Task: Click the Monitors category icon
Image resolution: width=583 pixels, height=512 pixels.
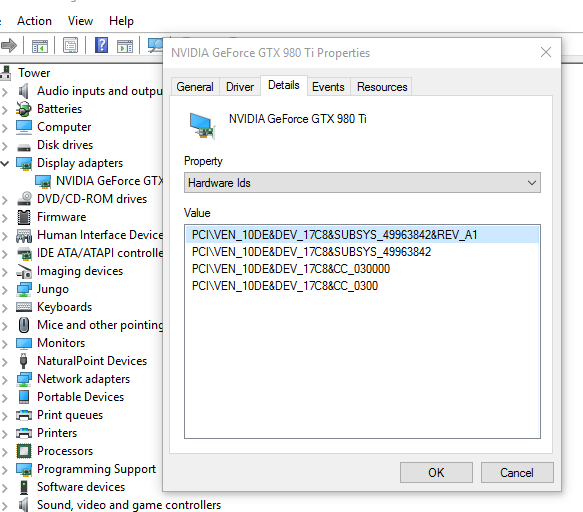Action: point(24,343)
